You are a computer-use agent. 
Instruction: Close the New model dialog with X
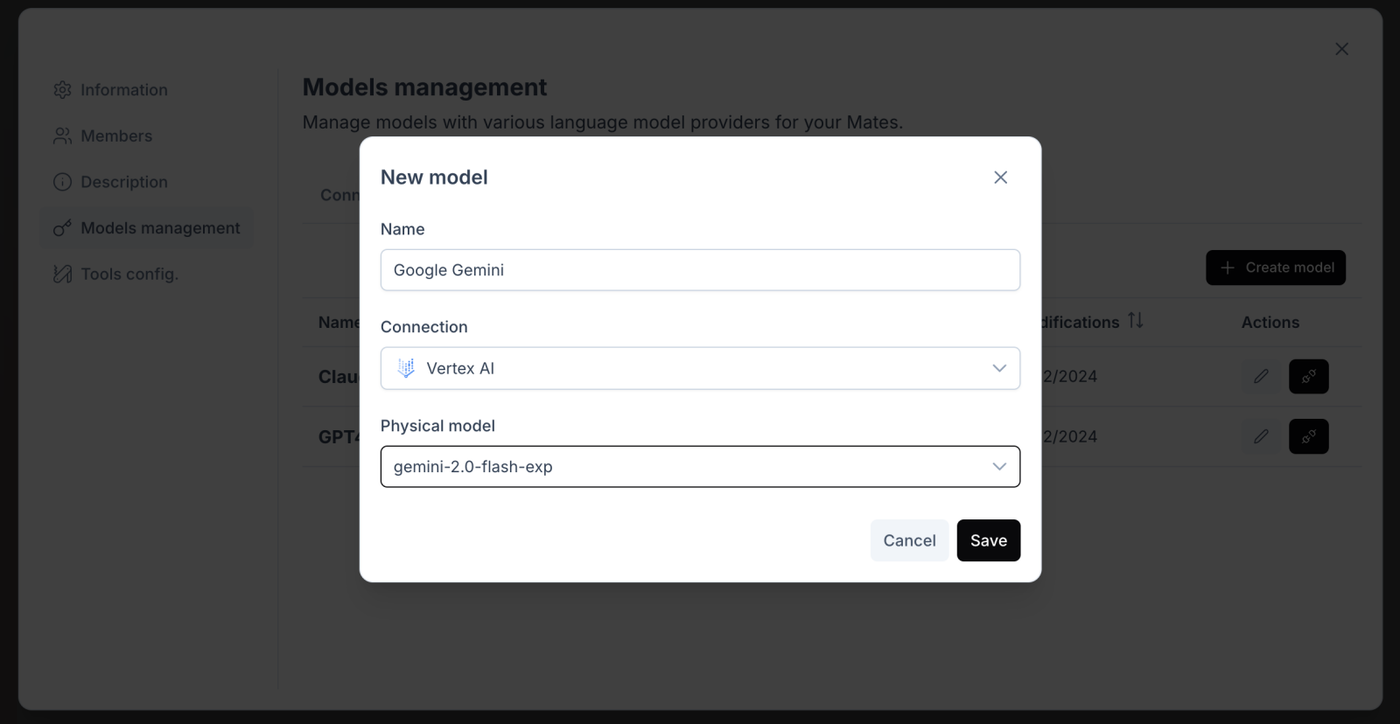tap(1000, 177)
